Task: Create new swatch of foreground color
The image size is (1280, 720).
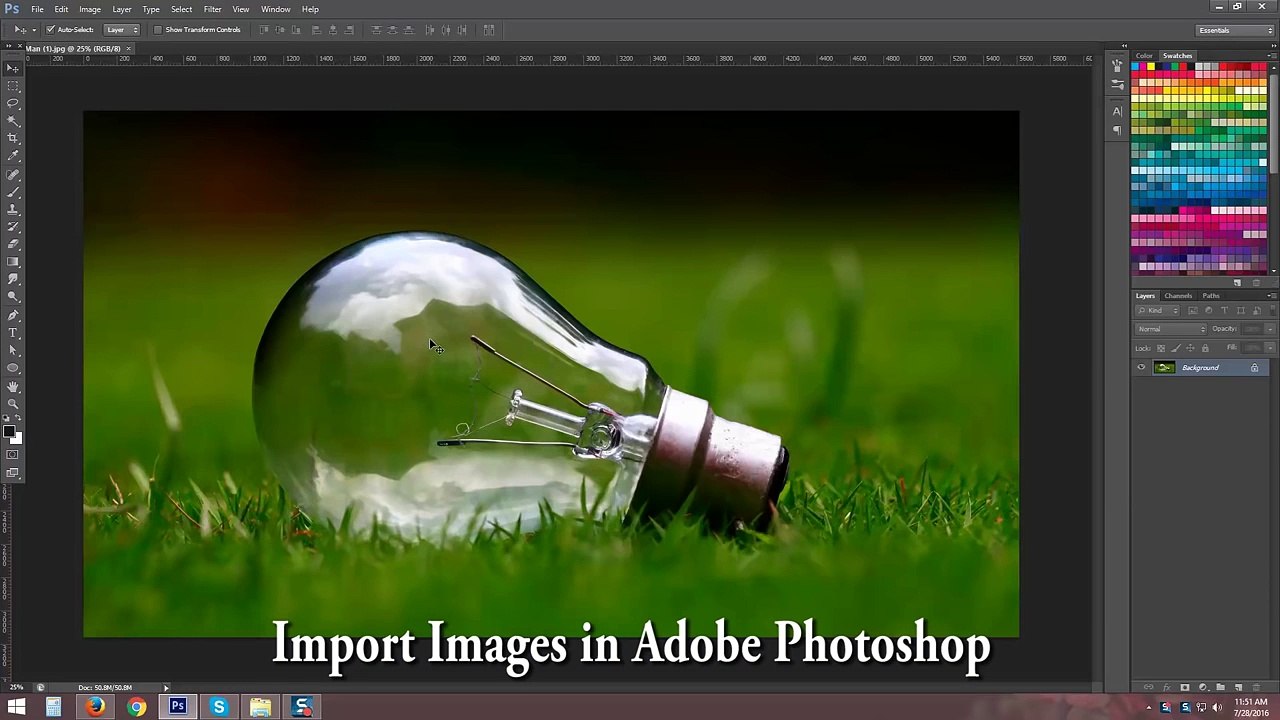Action: click(x=1237, y=283)
